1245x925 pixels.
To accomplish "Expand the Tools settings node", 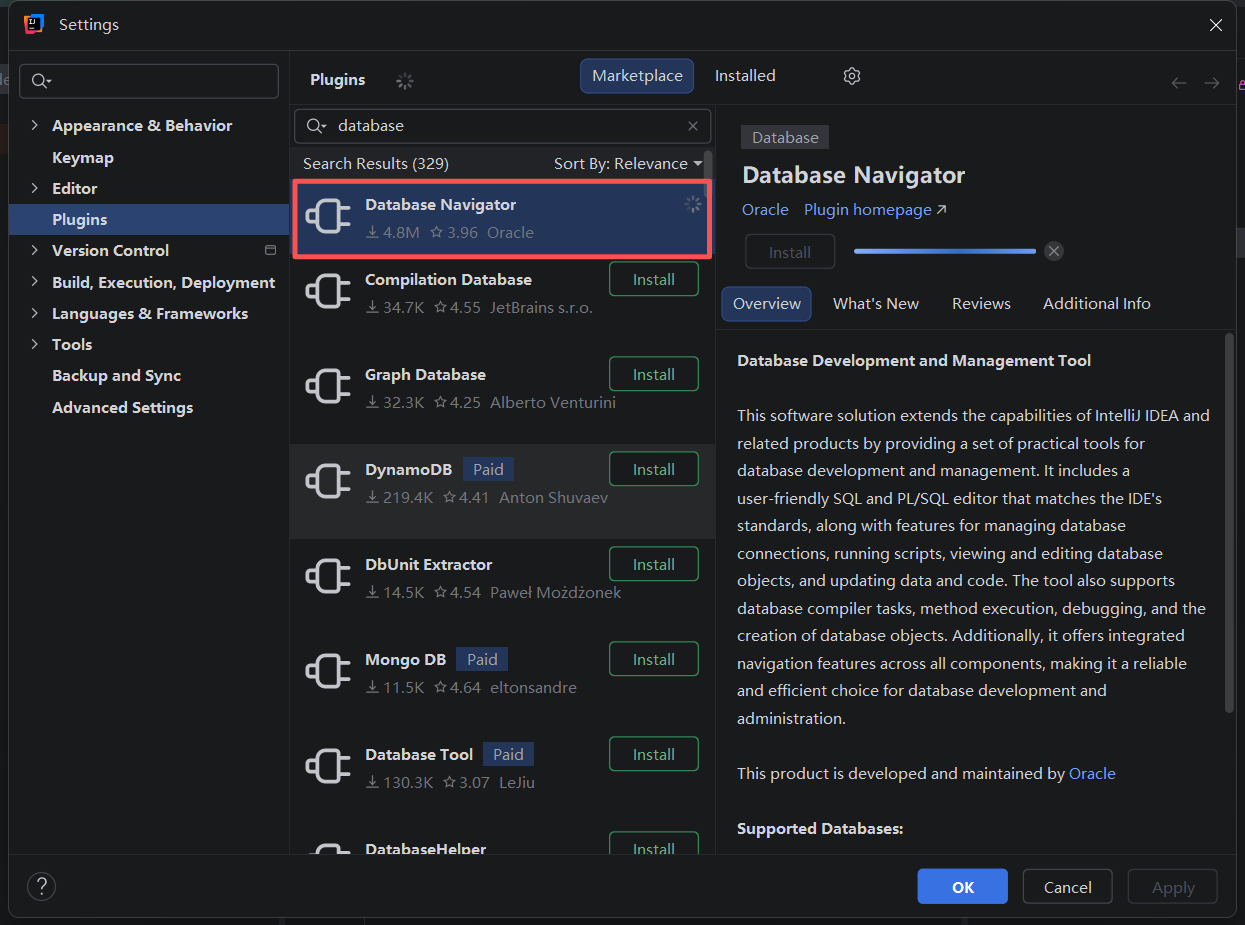I will click(35, 344).
